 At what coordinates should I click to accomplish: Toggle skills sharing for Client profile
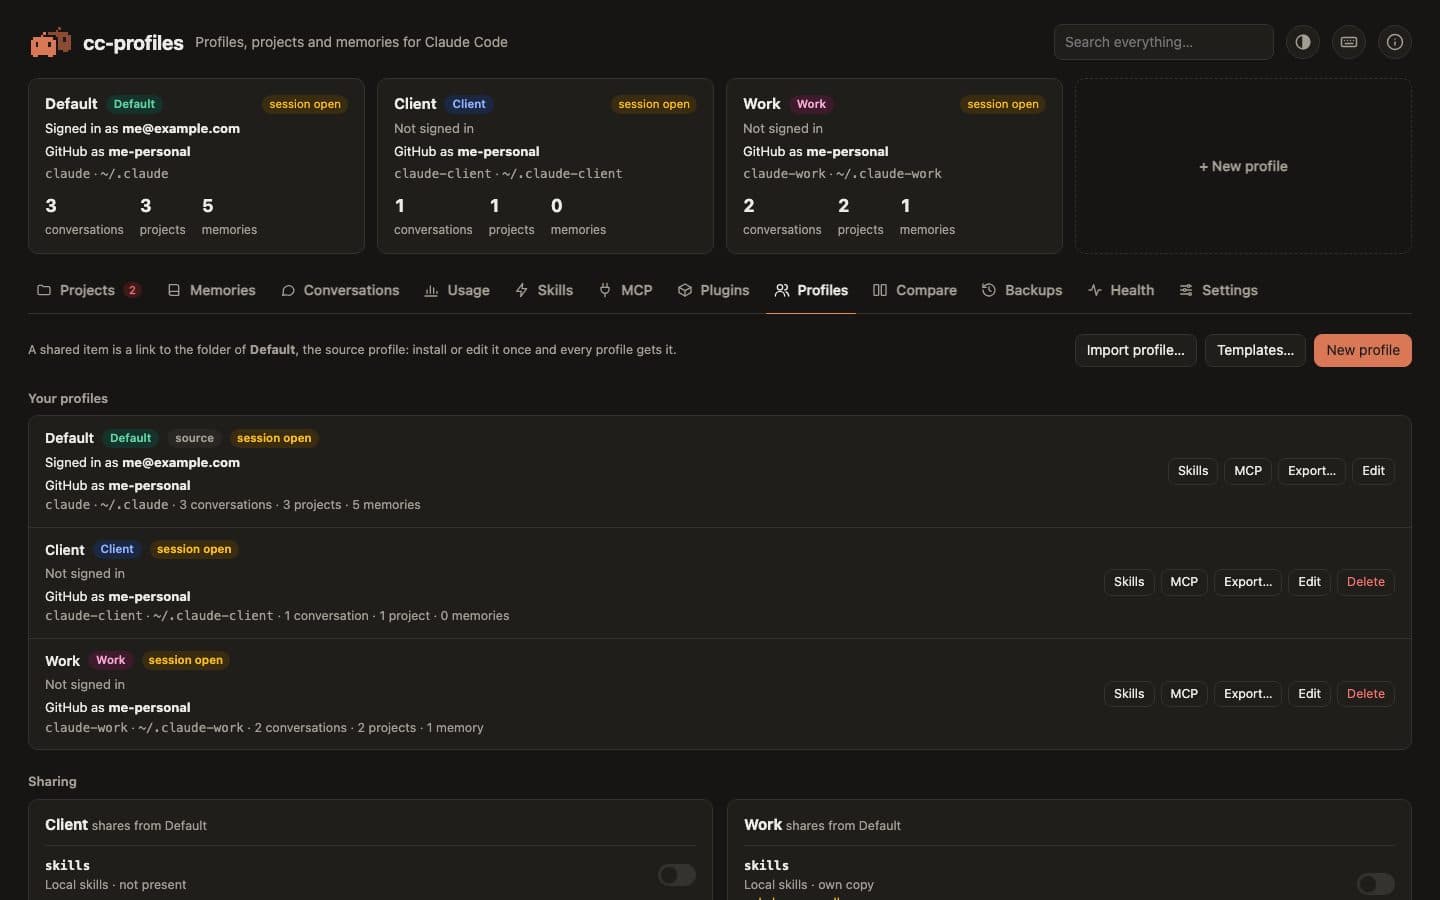(x=677, y=875)
